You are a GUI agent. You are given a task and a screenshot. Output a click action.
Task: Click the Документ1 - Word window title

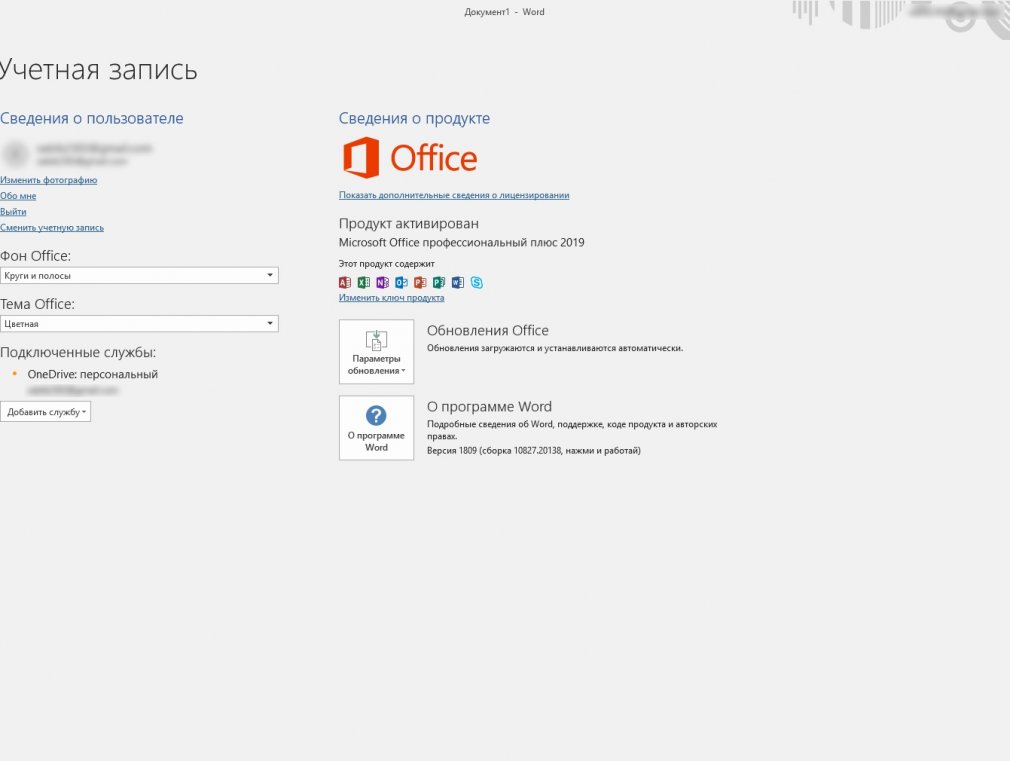[504, 12]
